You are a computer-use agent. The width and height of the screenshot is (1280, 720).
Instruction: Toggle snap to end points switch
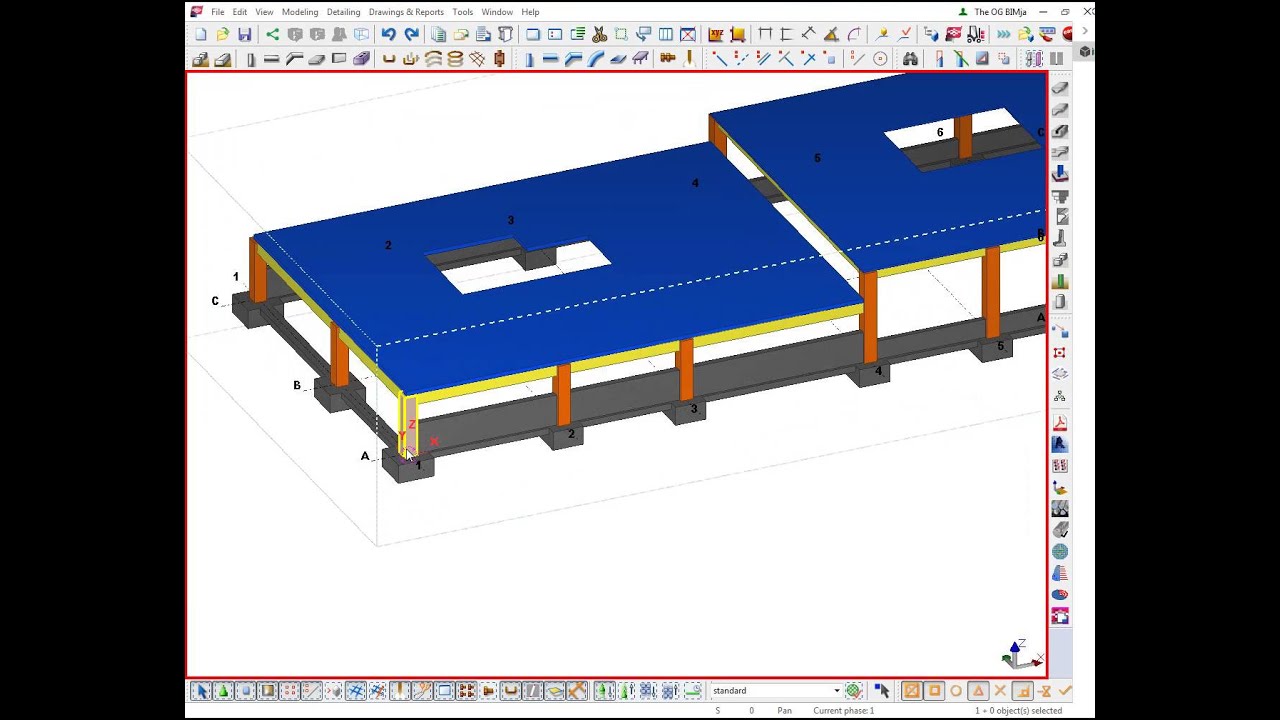coord(934,691)
